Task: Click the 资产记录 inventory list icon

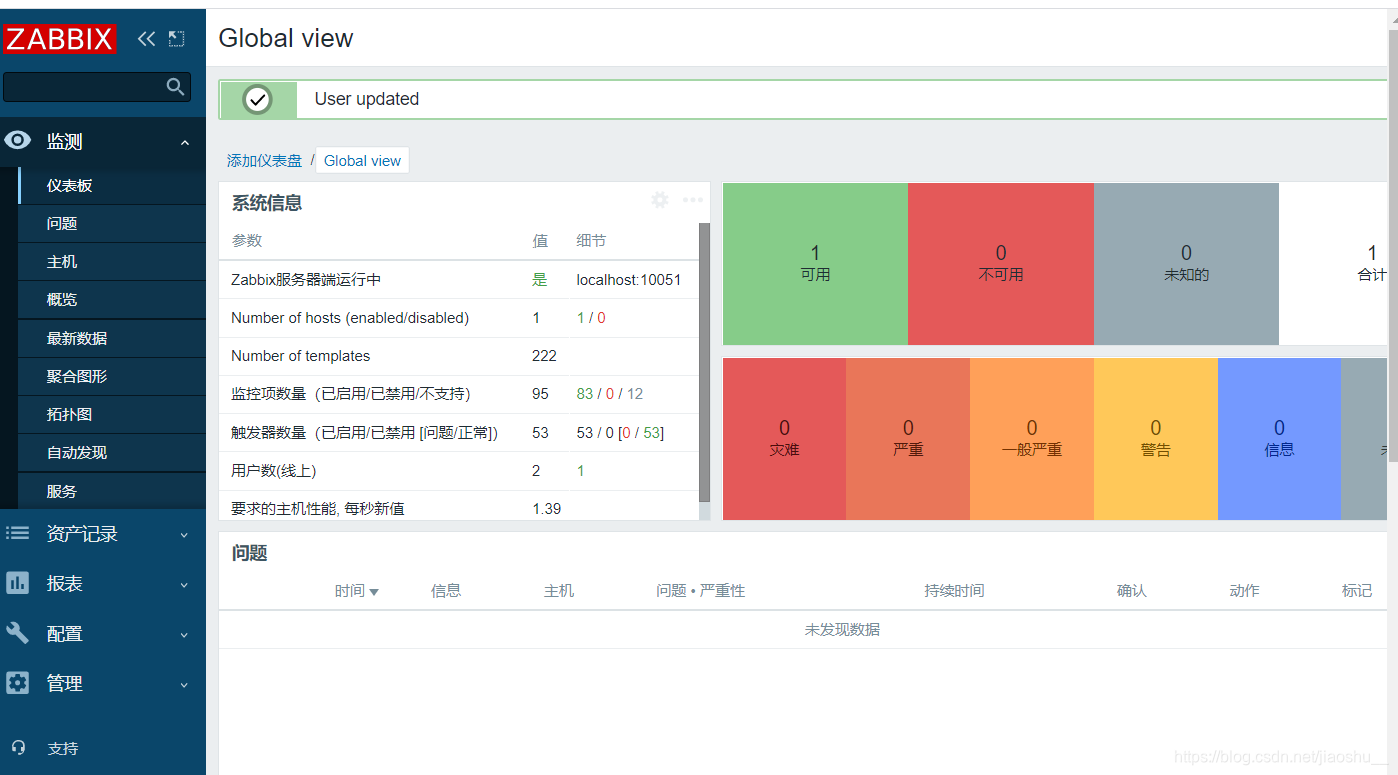Action: click(x=18, y=534)
